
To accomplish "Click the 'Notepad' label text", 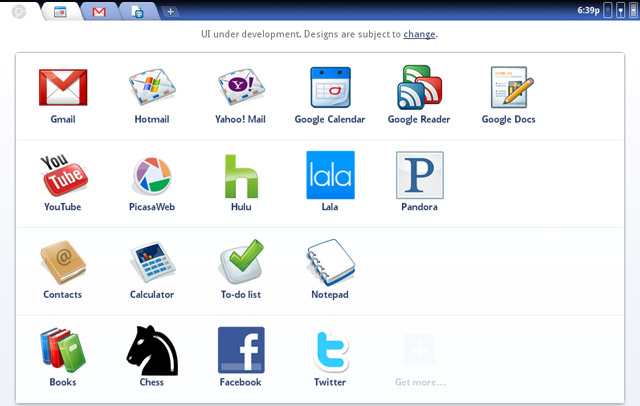I will (330, 295).
